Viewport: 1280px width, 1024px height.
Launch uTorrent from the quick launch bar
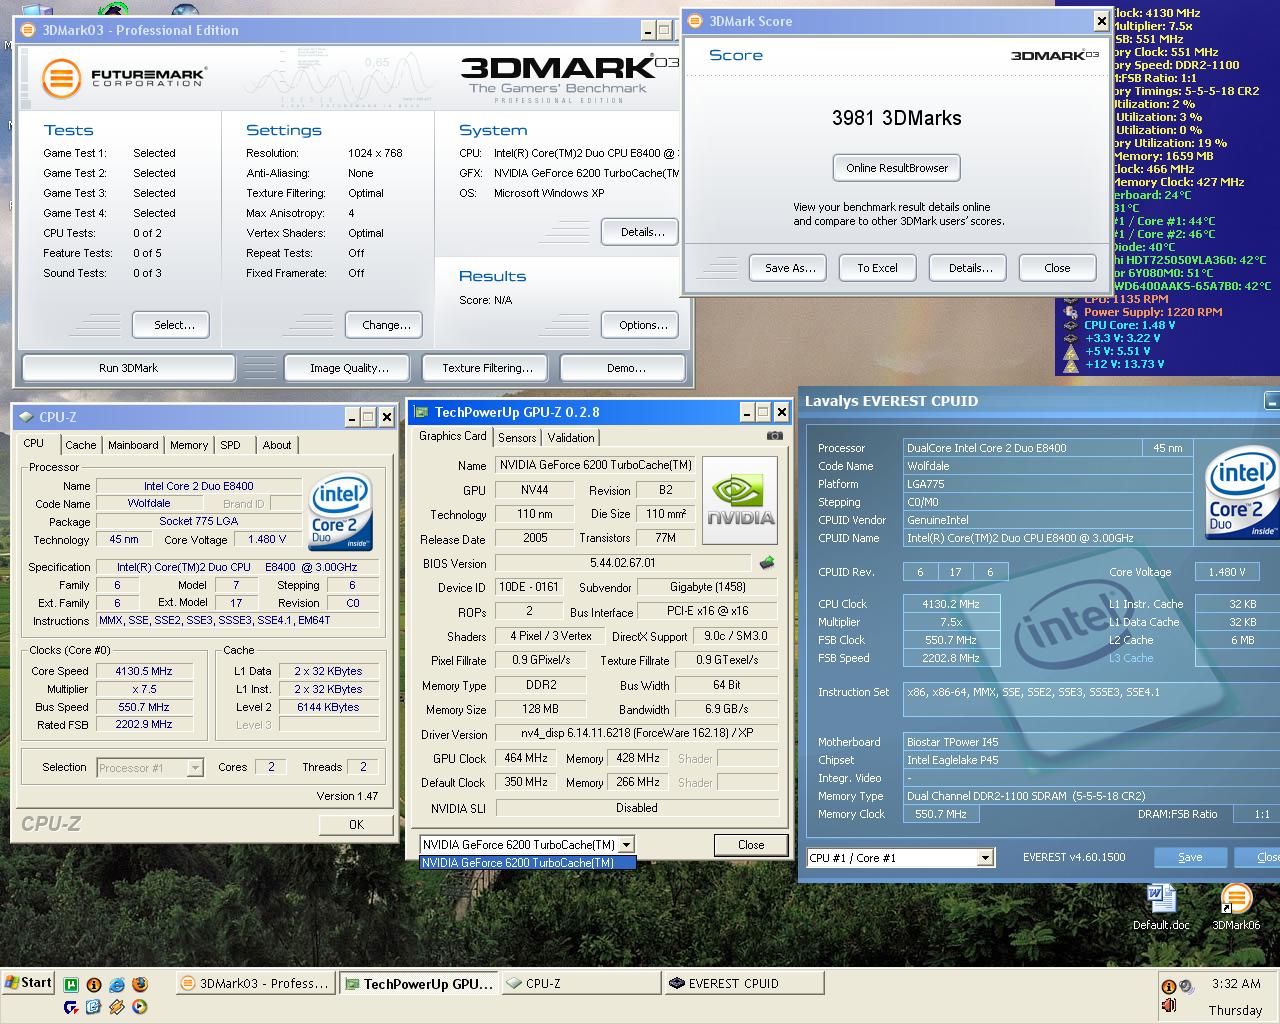[71, 985]
